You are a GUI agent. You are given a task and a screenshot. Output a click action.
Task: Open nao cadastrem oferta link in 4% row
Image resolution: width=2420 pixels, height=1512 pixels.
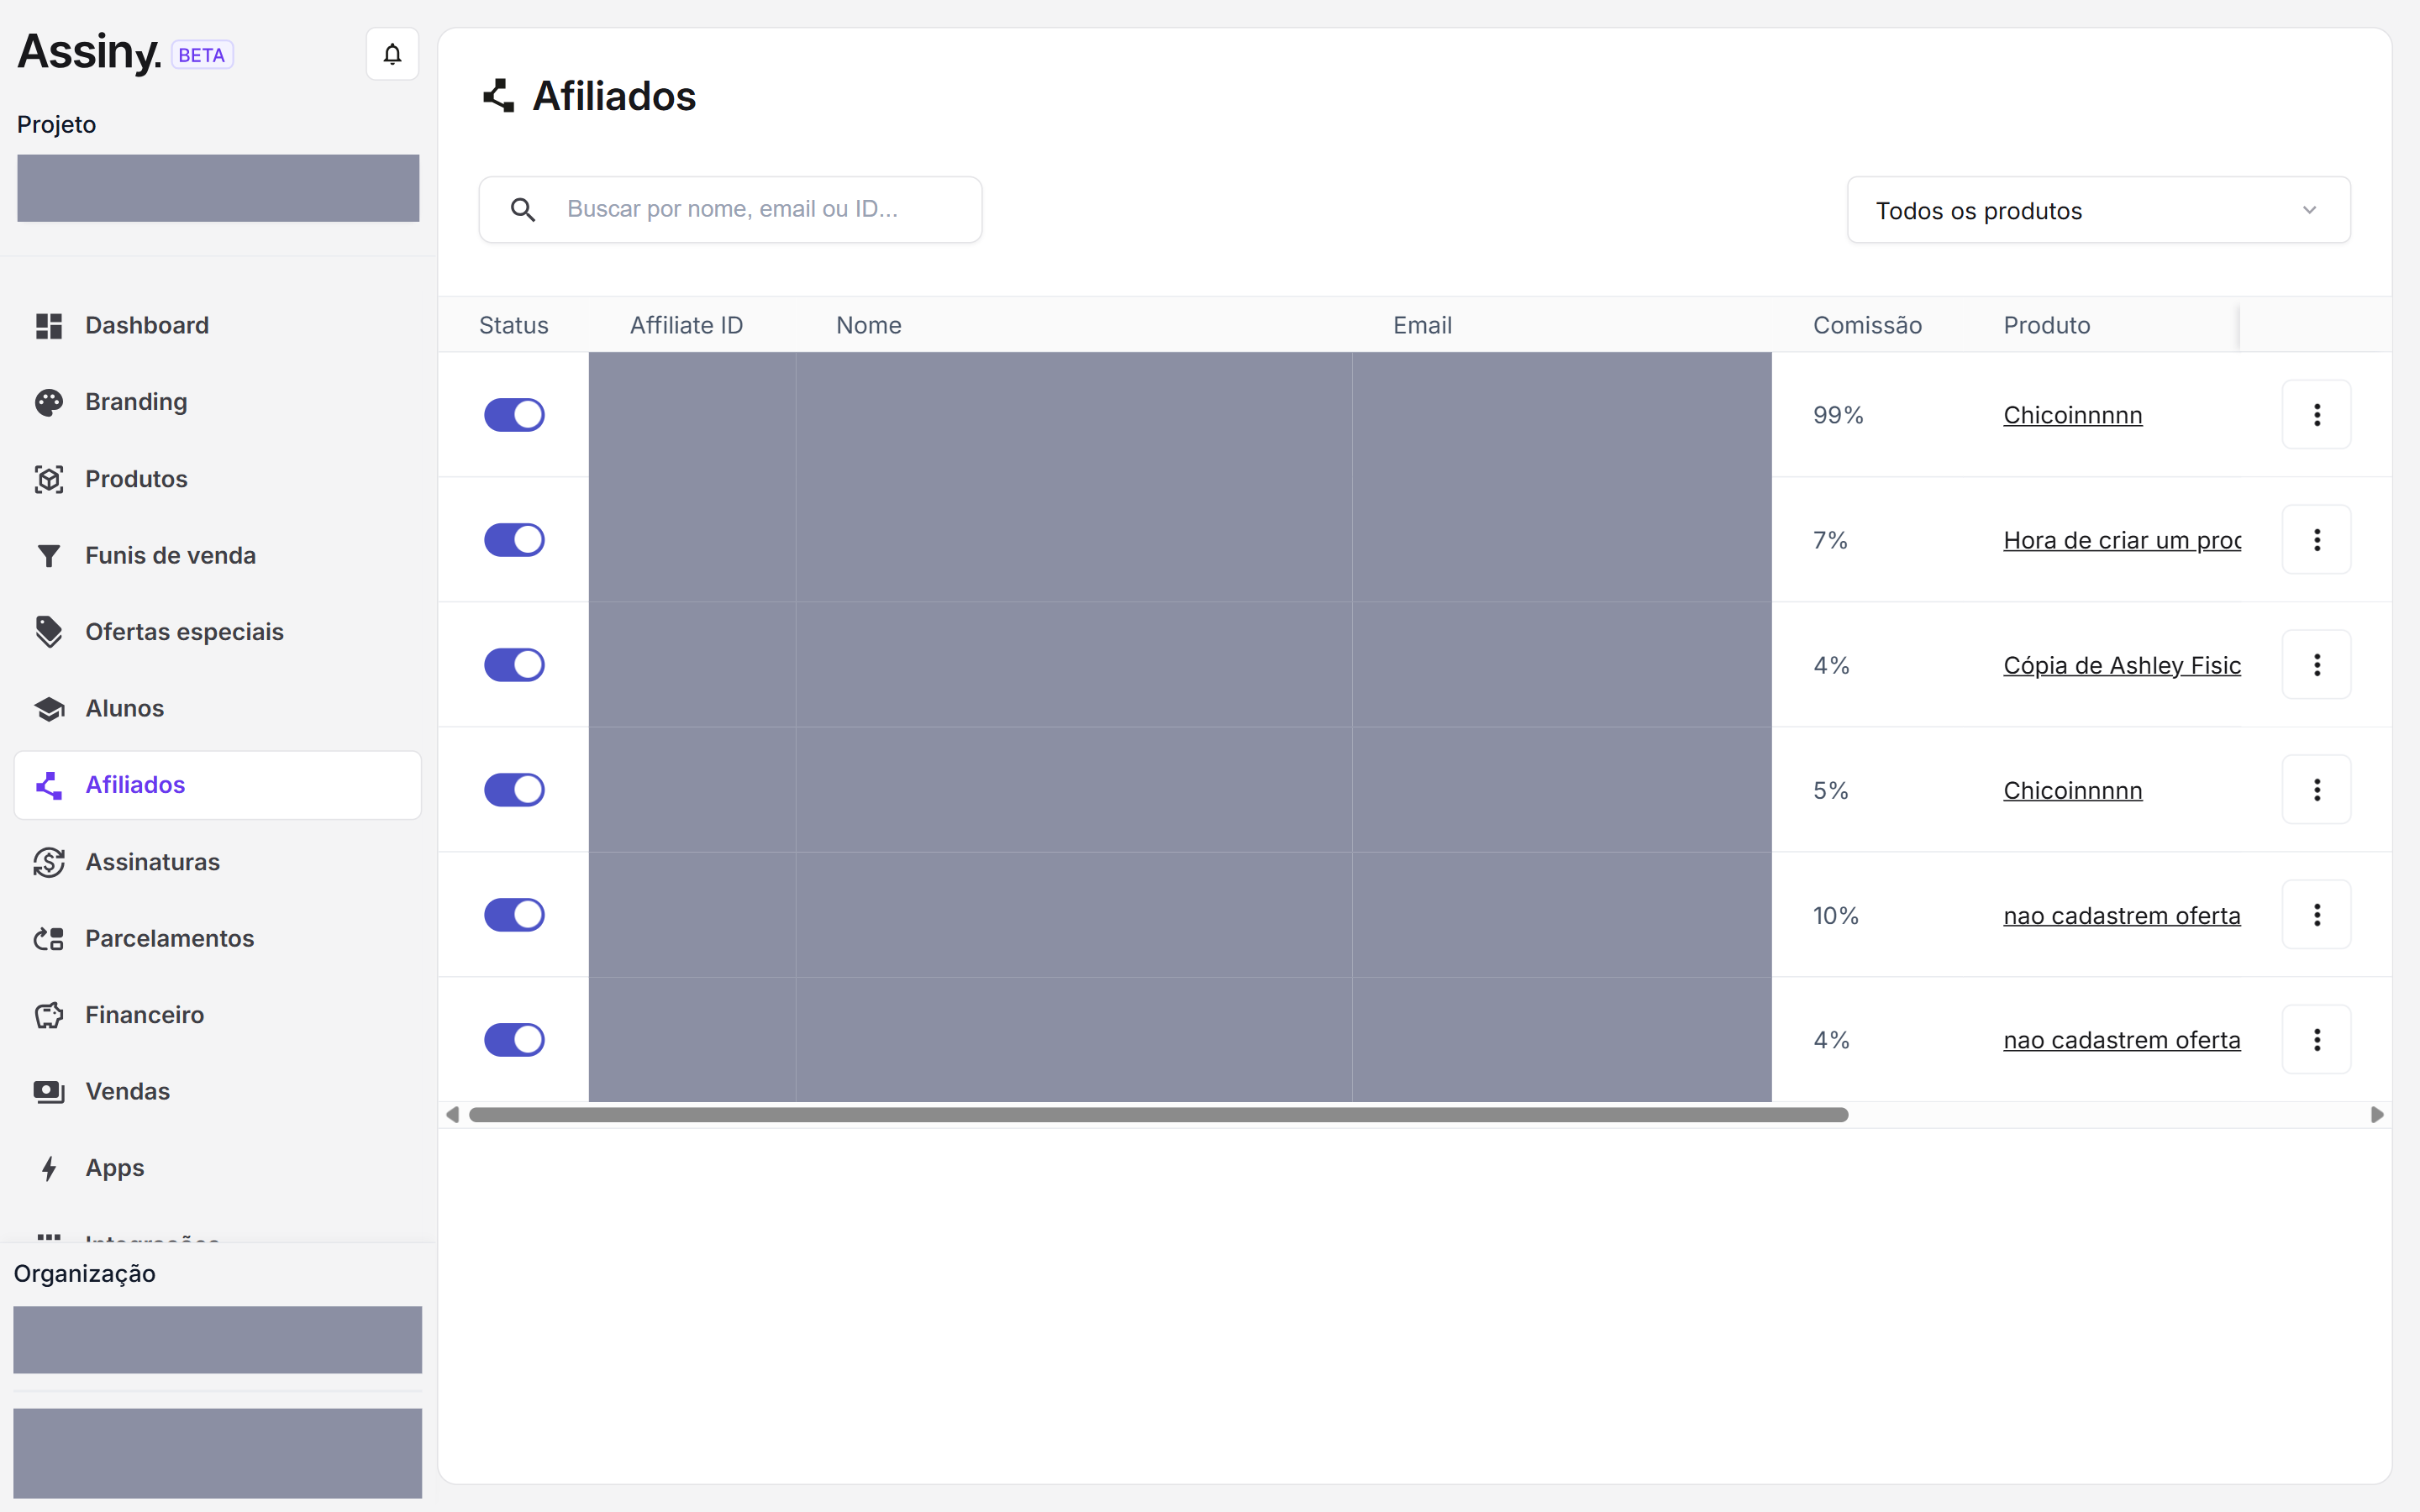[x=2122, y=1040]
